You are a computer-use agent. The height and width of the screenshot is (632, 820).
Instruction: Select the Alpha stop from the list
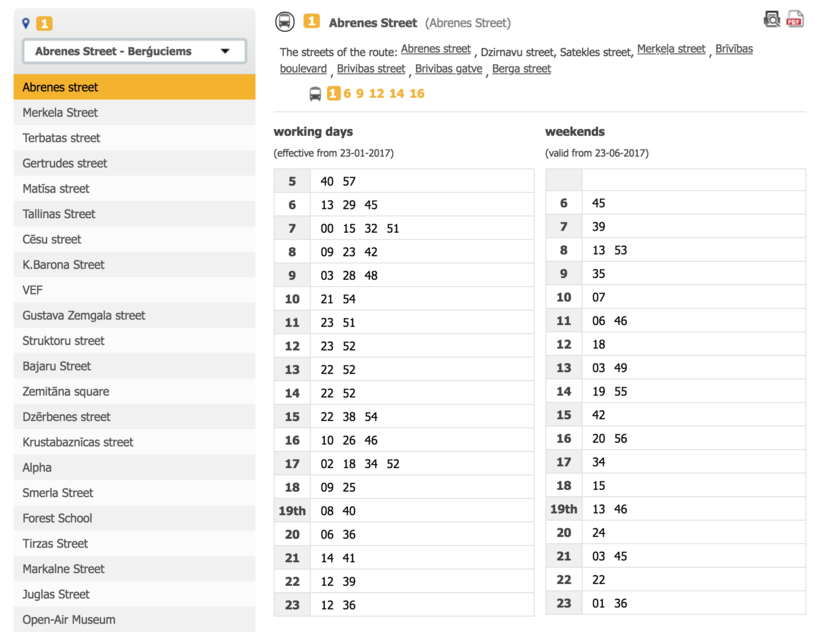pos(38,467)
